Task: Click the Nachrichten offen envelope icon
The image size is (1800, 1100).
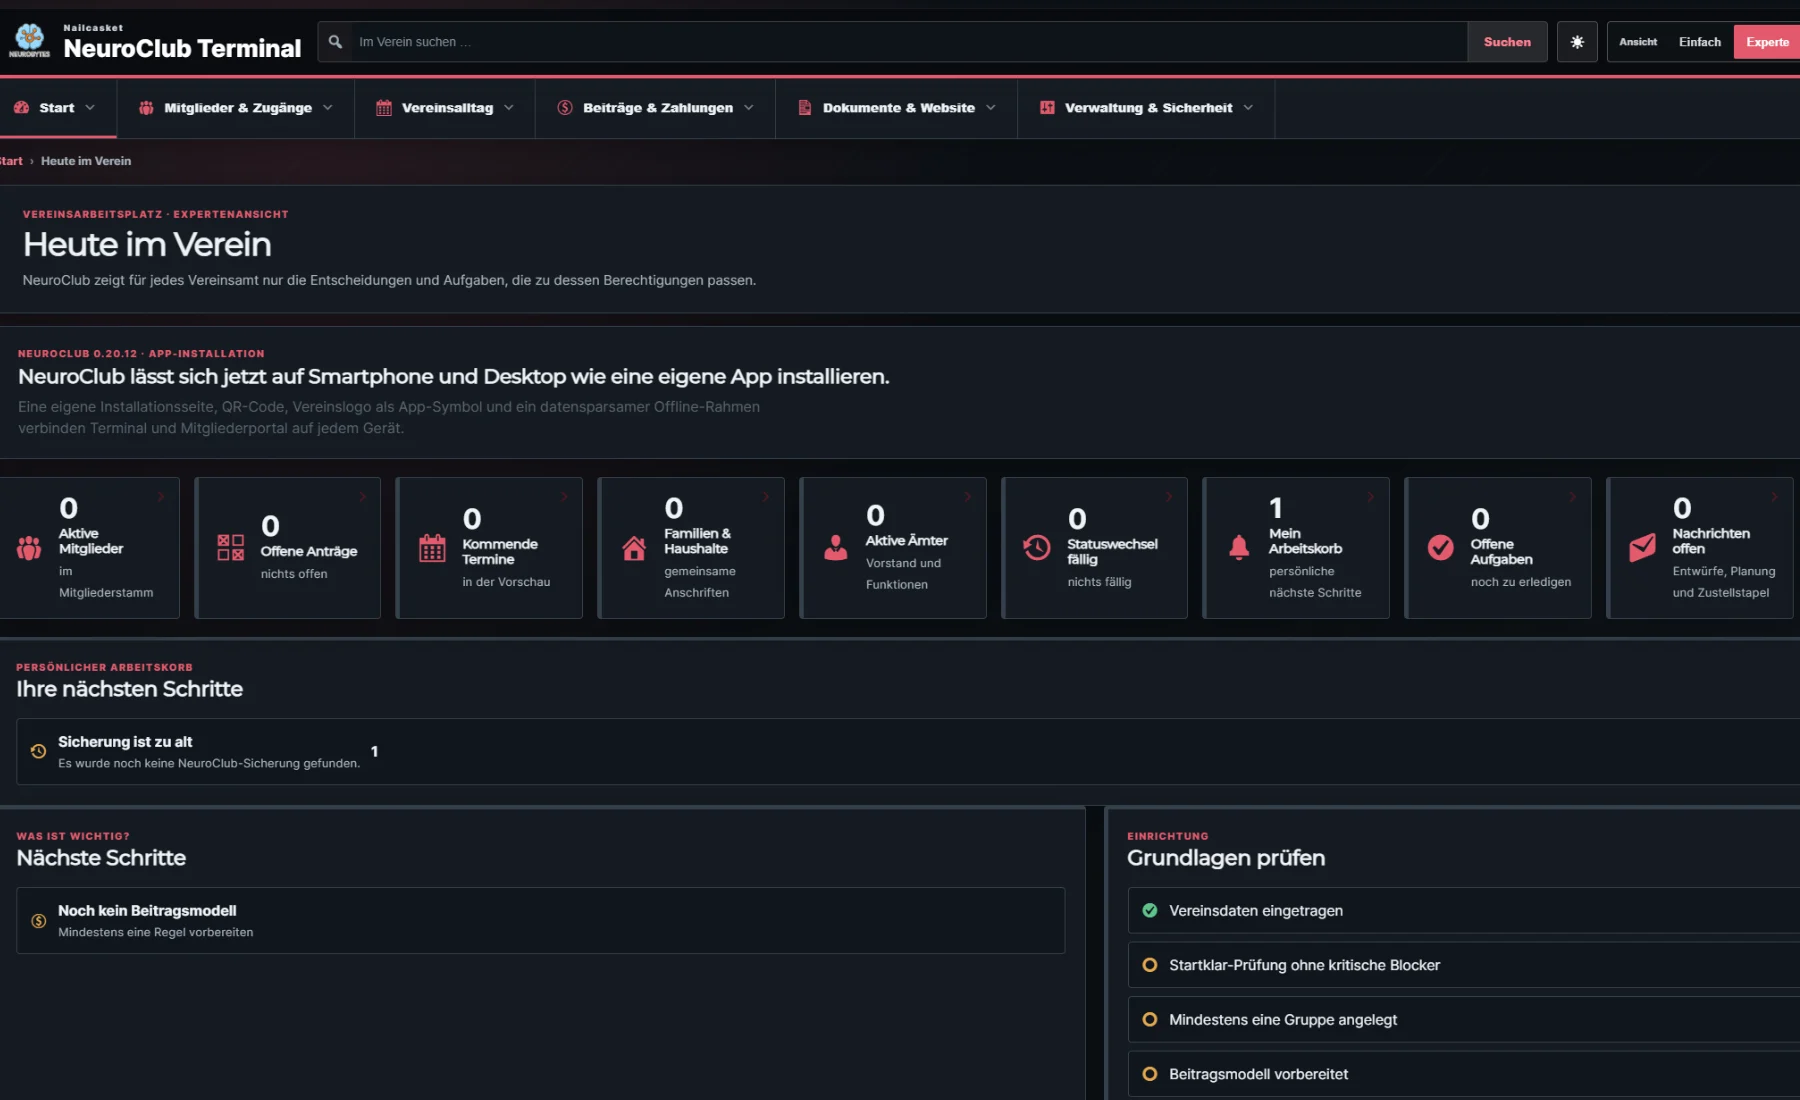Action: click(1643, 547)
